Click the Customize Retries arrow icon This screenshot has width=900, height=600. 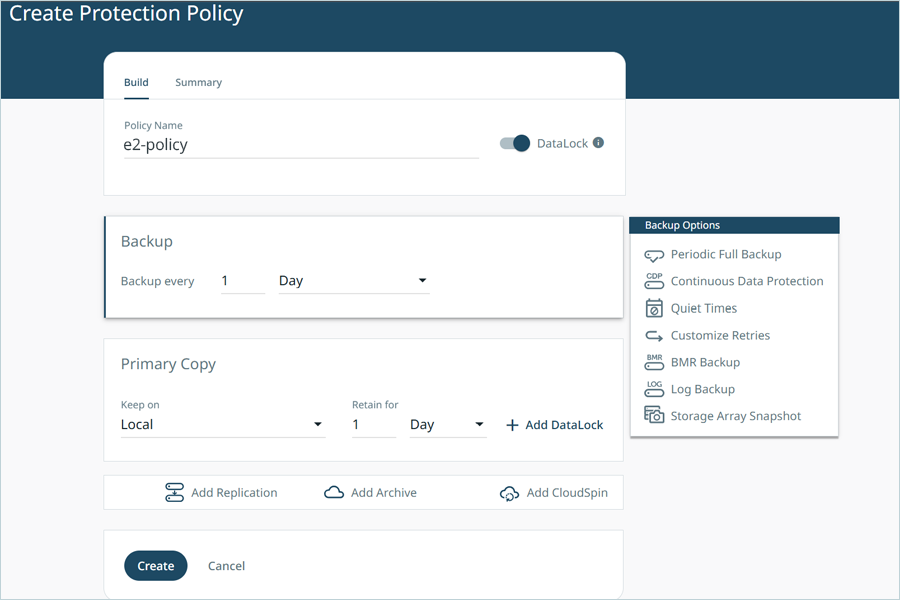(x=654, y=335)
